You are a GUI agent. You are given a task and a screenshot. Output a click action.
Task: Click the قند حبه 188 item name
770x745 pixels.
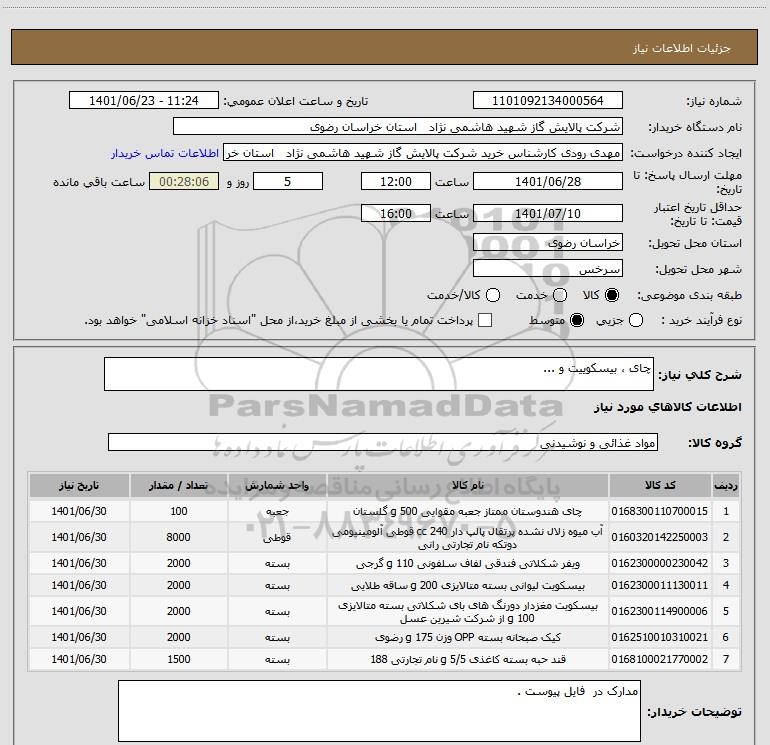coord(468,660)
